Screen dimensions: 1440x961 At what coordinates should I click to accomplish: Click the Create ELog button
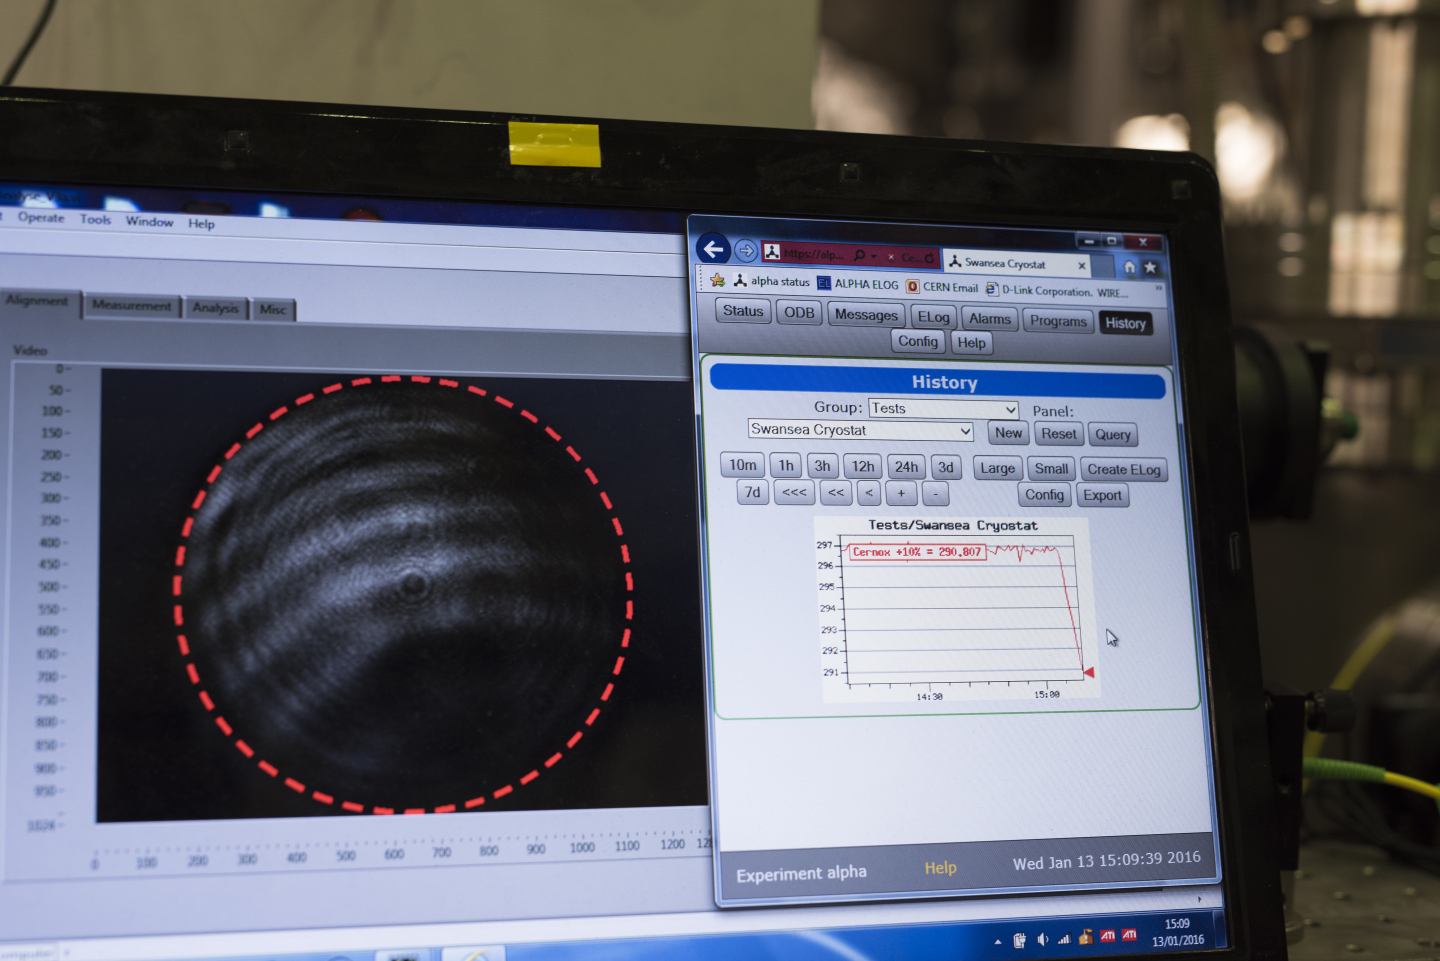pos(1124,470)
